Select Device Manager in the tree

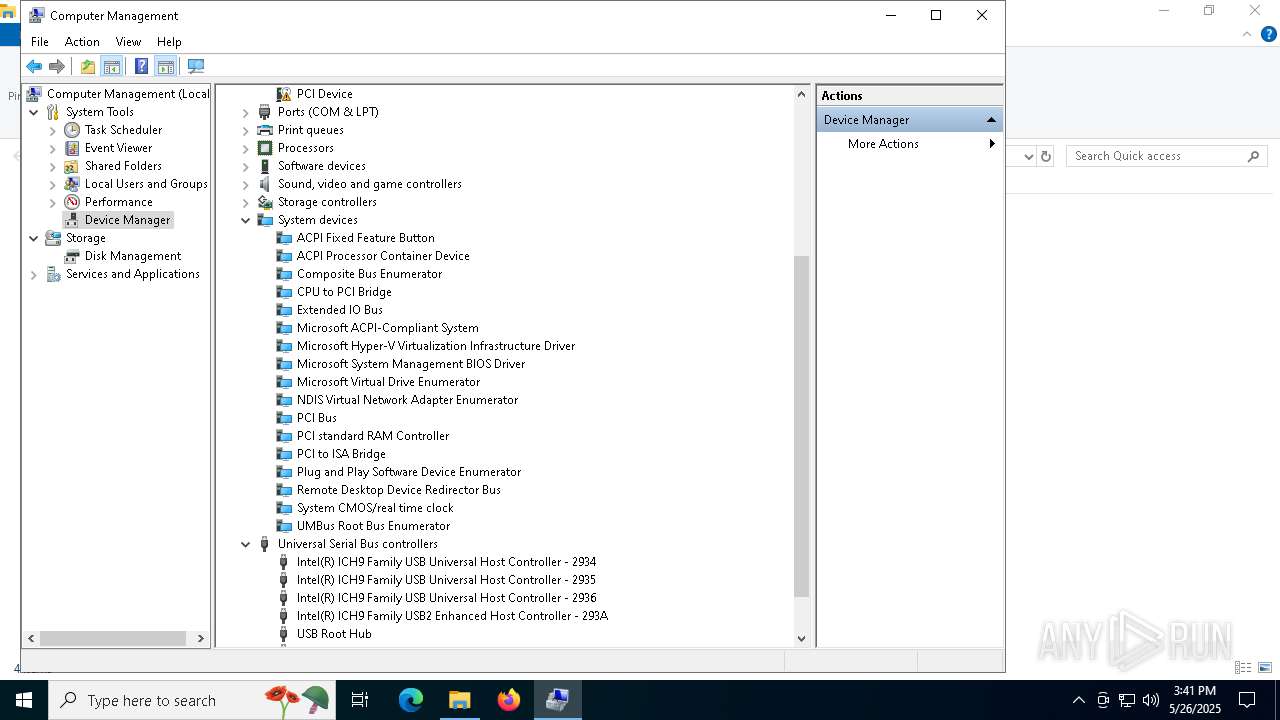[128, 220]
